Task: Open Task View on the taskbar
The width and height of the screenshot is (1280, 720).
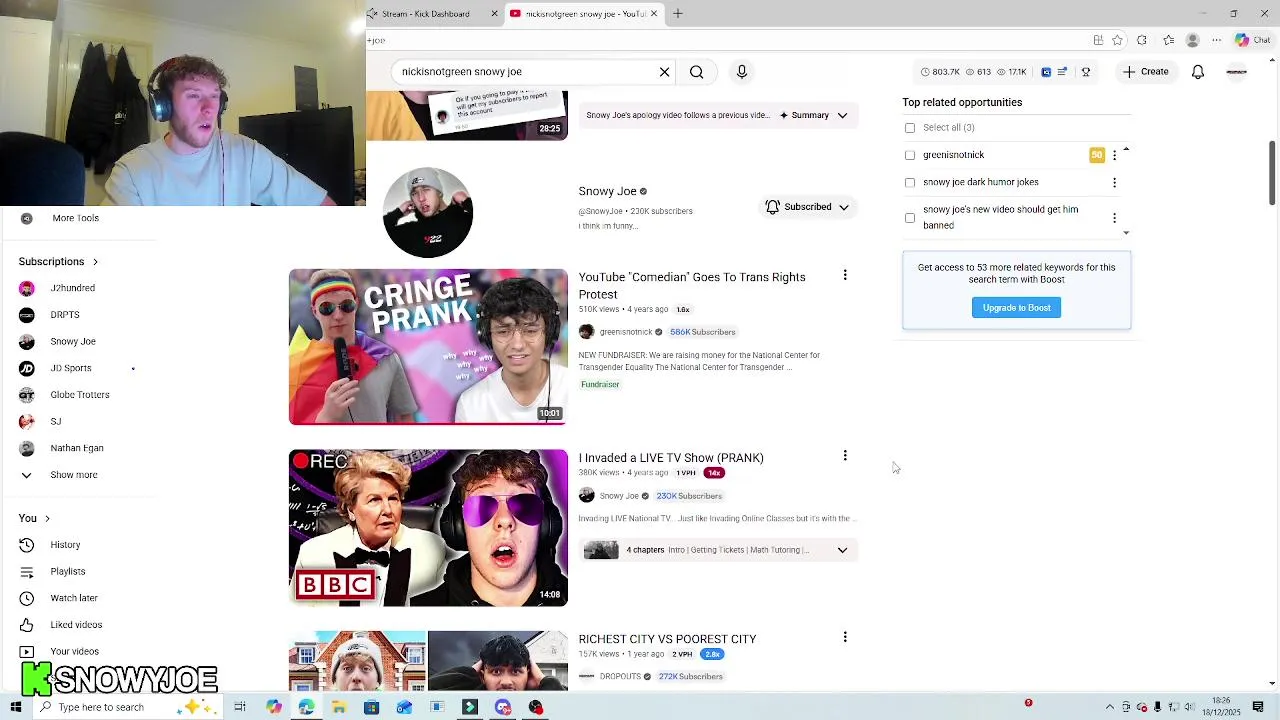Action: pyautogui.click(x=240, y=707)
